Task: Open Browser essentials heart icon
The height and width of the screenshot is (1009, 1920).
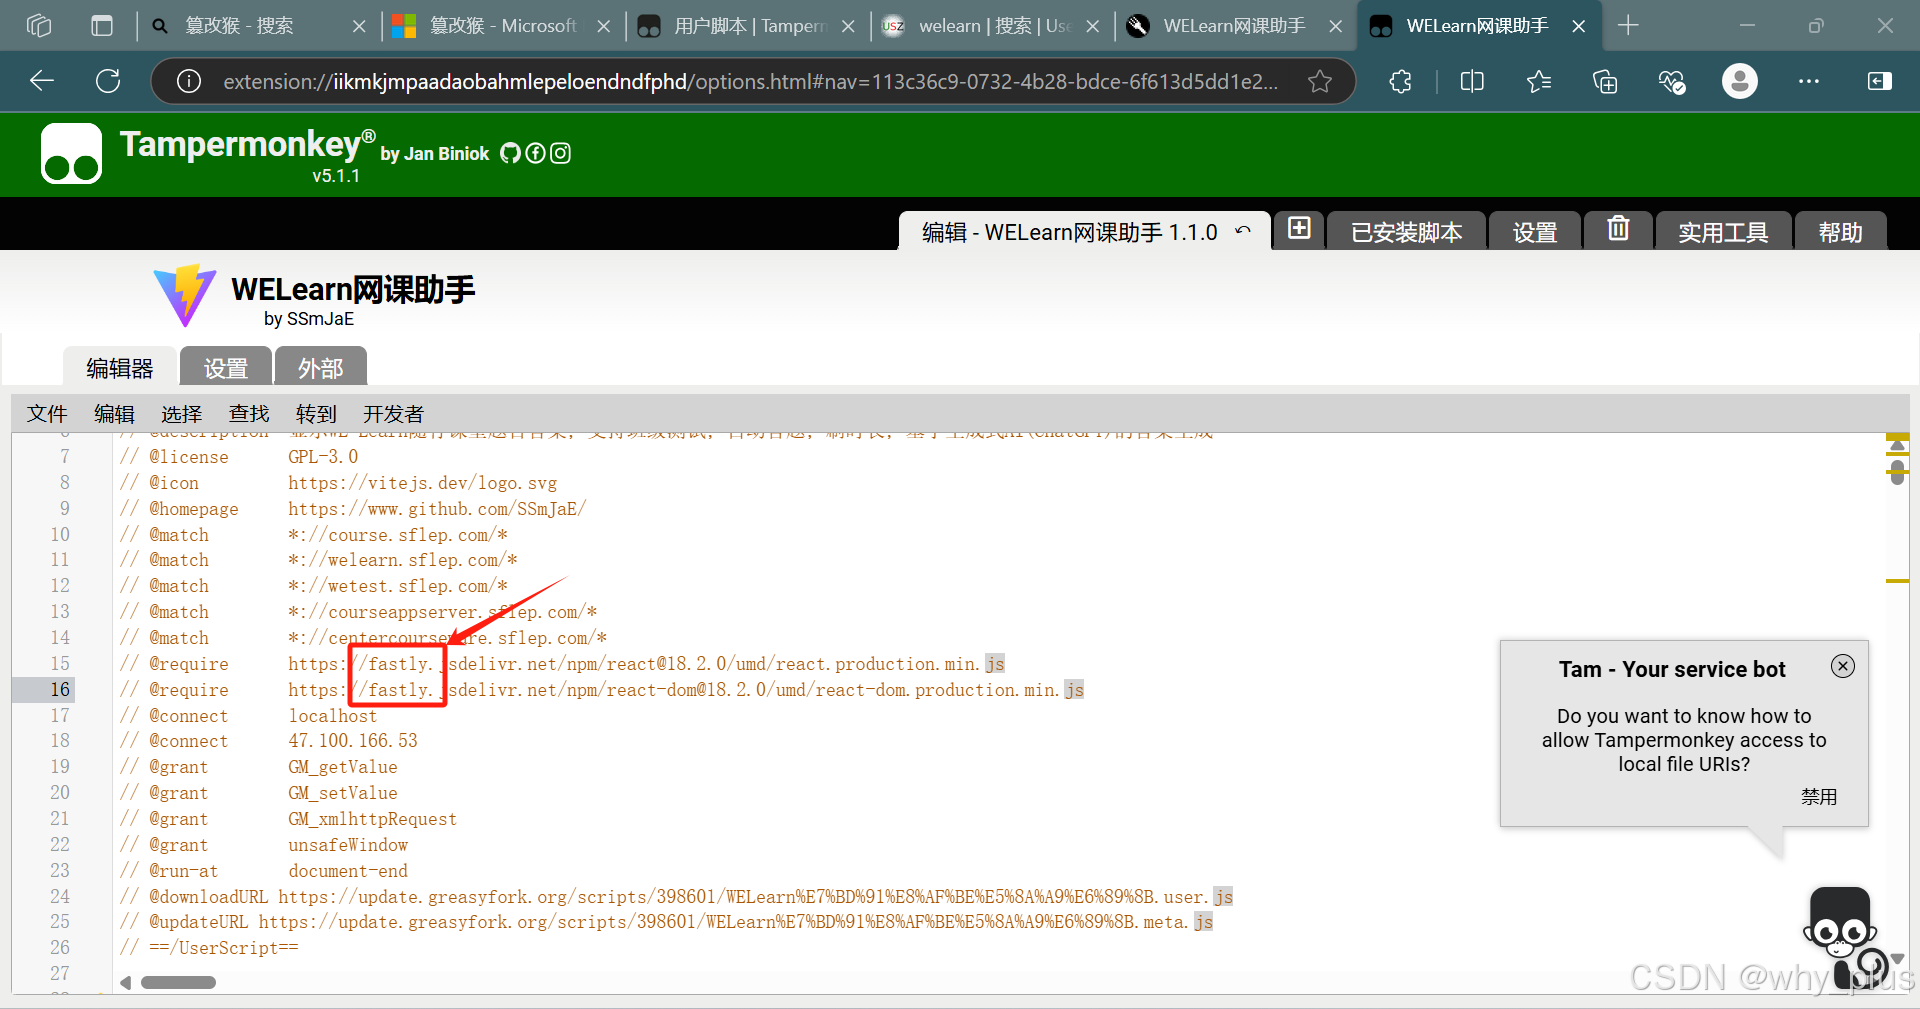Action: point(1672,81)
